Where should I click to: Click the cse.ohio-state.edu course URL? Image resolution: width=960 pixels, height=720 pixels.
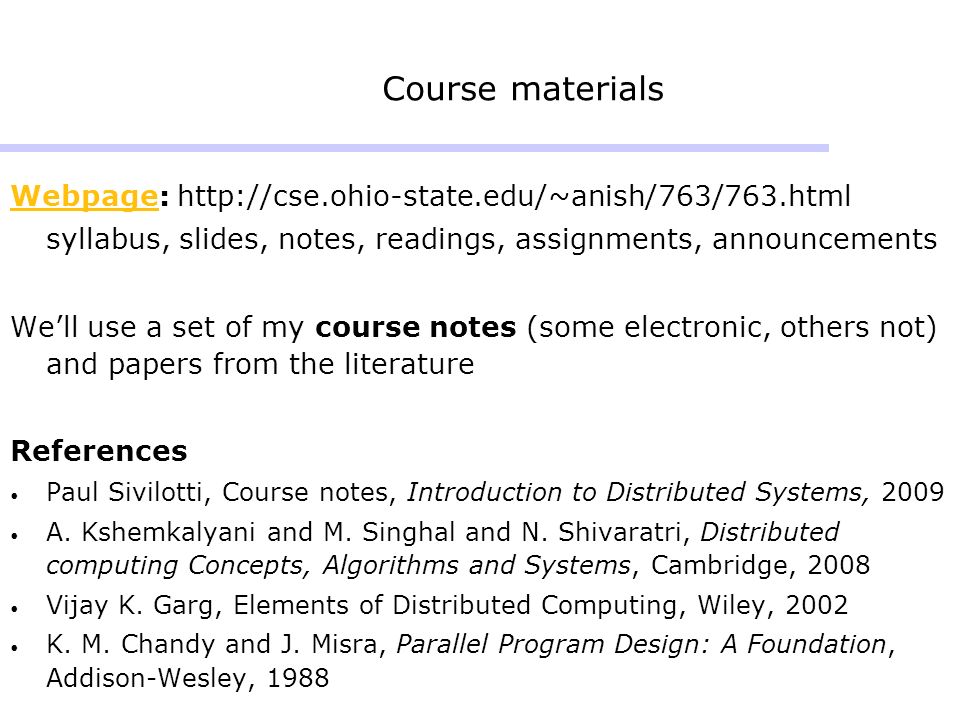click(x=514, y=197)
